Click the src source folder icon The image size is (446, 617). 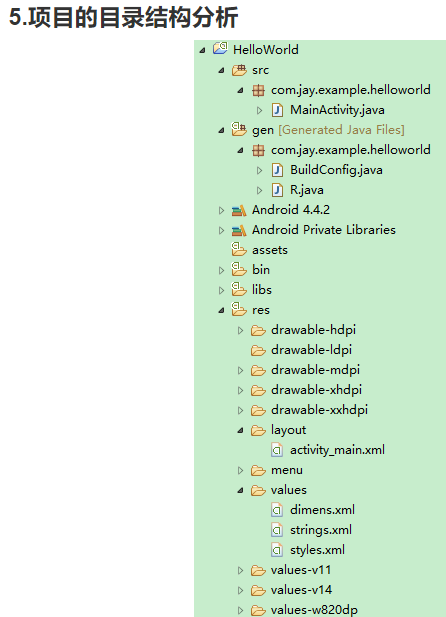pos(239,70)
